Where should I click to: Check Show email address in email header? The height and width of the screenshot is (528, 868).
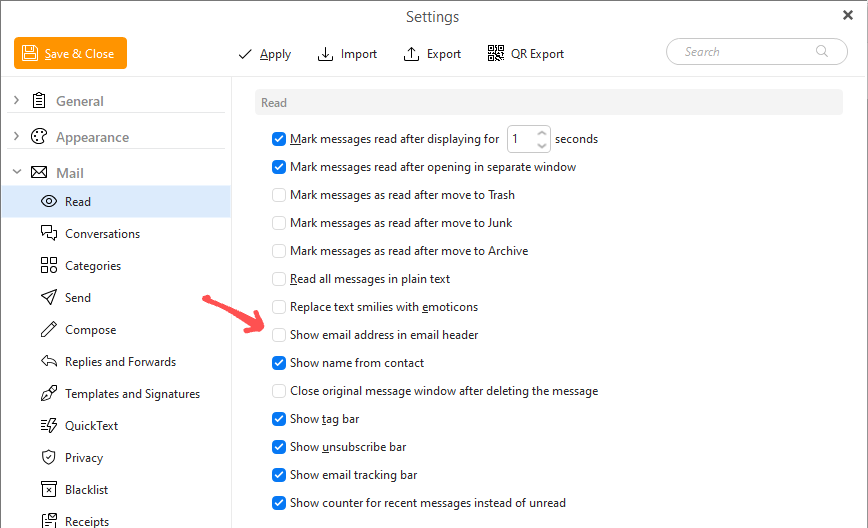pyautogui.click(x=279, y=335)
